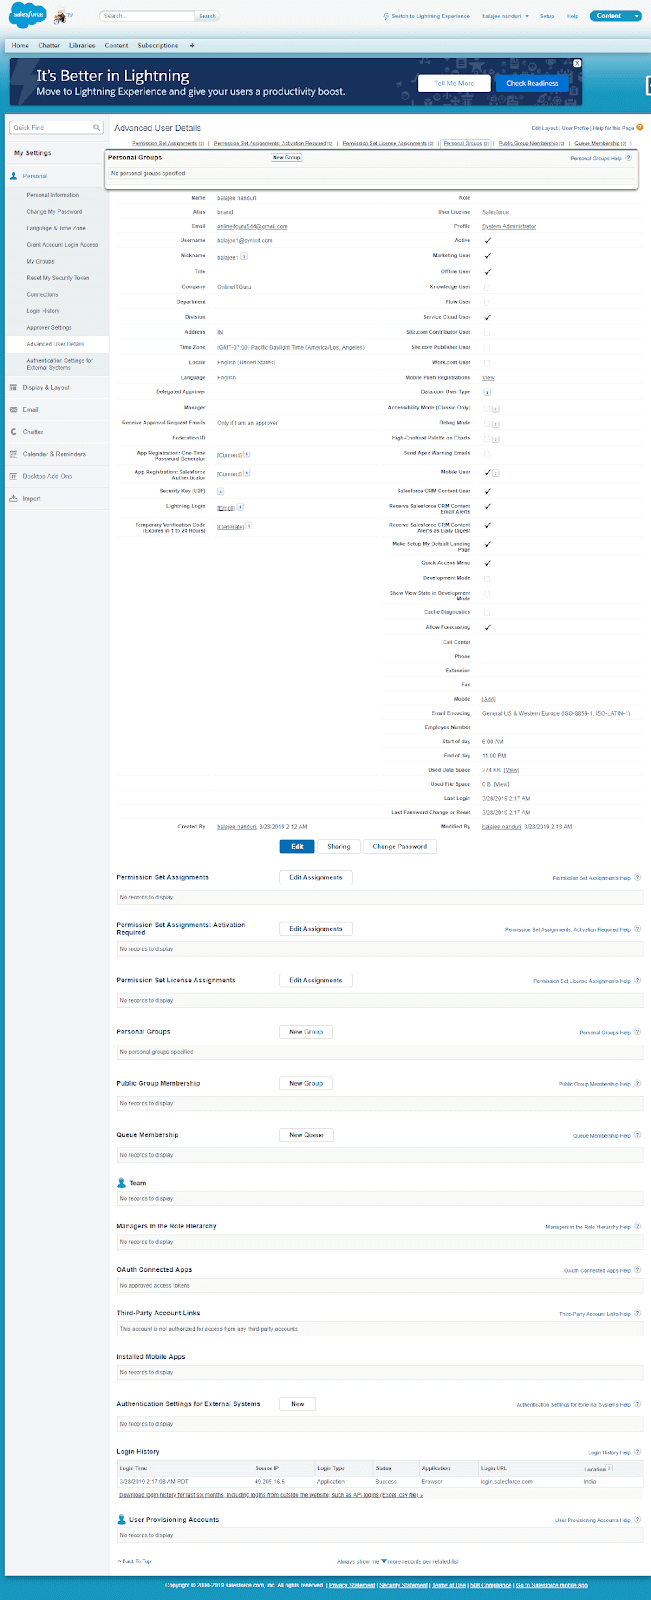Screen dimensions: 651x1600
Task: Click the Chatter sidebar icon
Action: (14, 432)
